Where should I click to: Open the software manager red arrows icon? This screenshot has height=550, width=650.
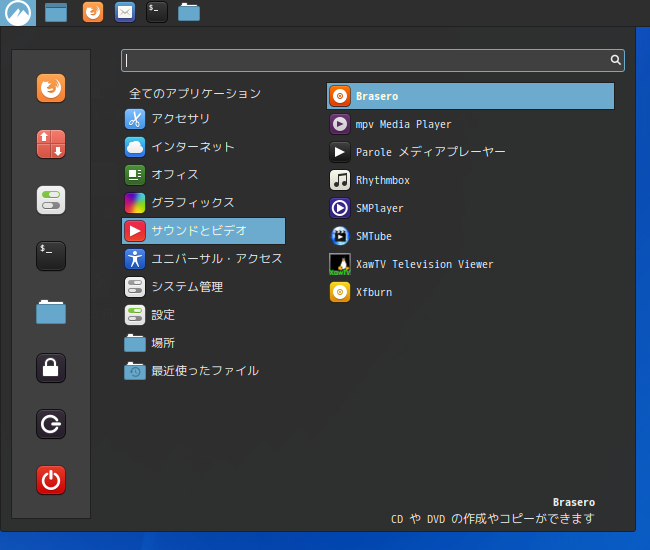pos(51,144)
